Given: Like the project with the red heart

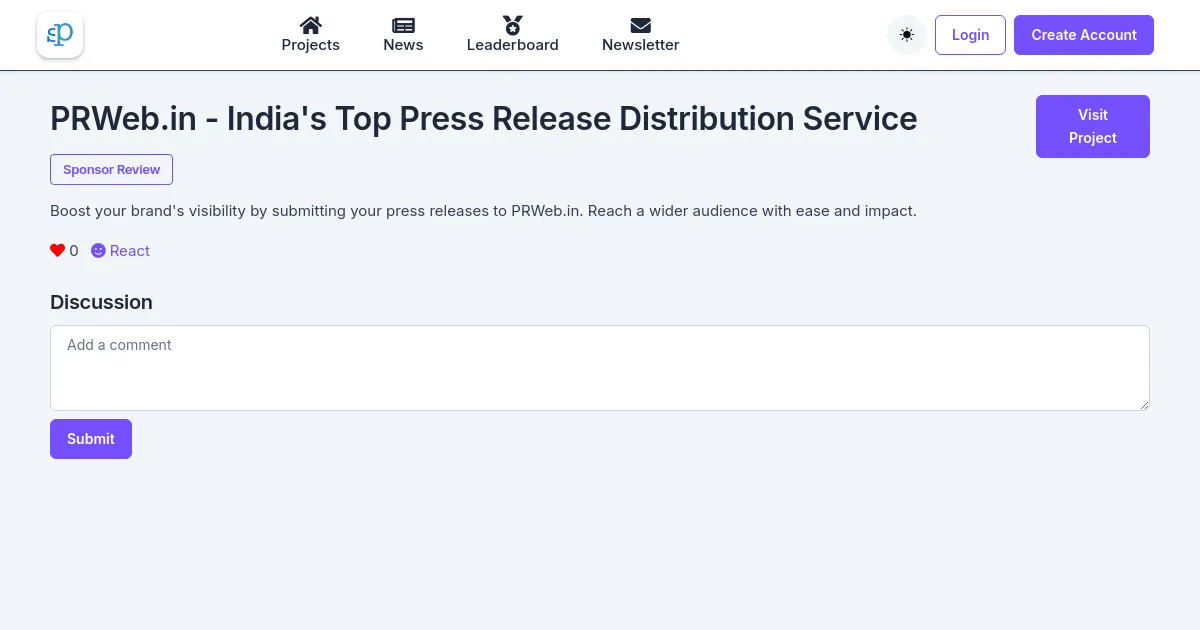Looking at the screenshot, I should [x=57, y=251].
